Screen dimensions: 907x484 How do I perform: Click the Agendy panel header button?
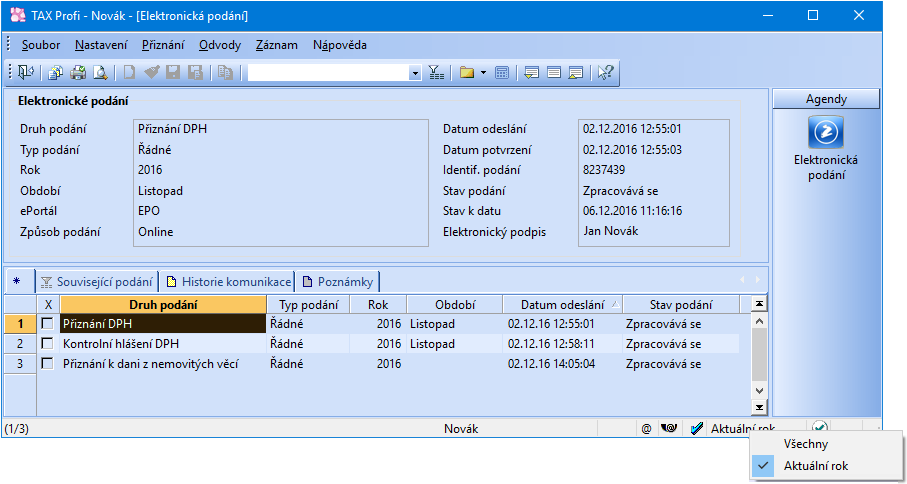pyautogui.click(x=826, y=99)
